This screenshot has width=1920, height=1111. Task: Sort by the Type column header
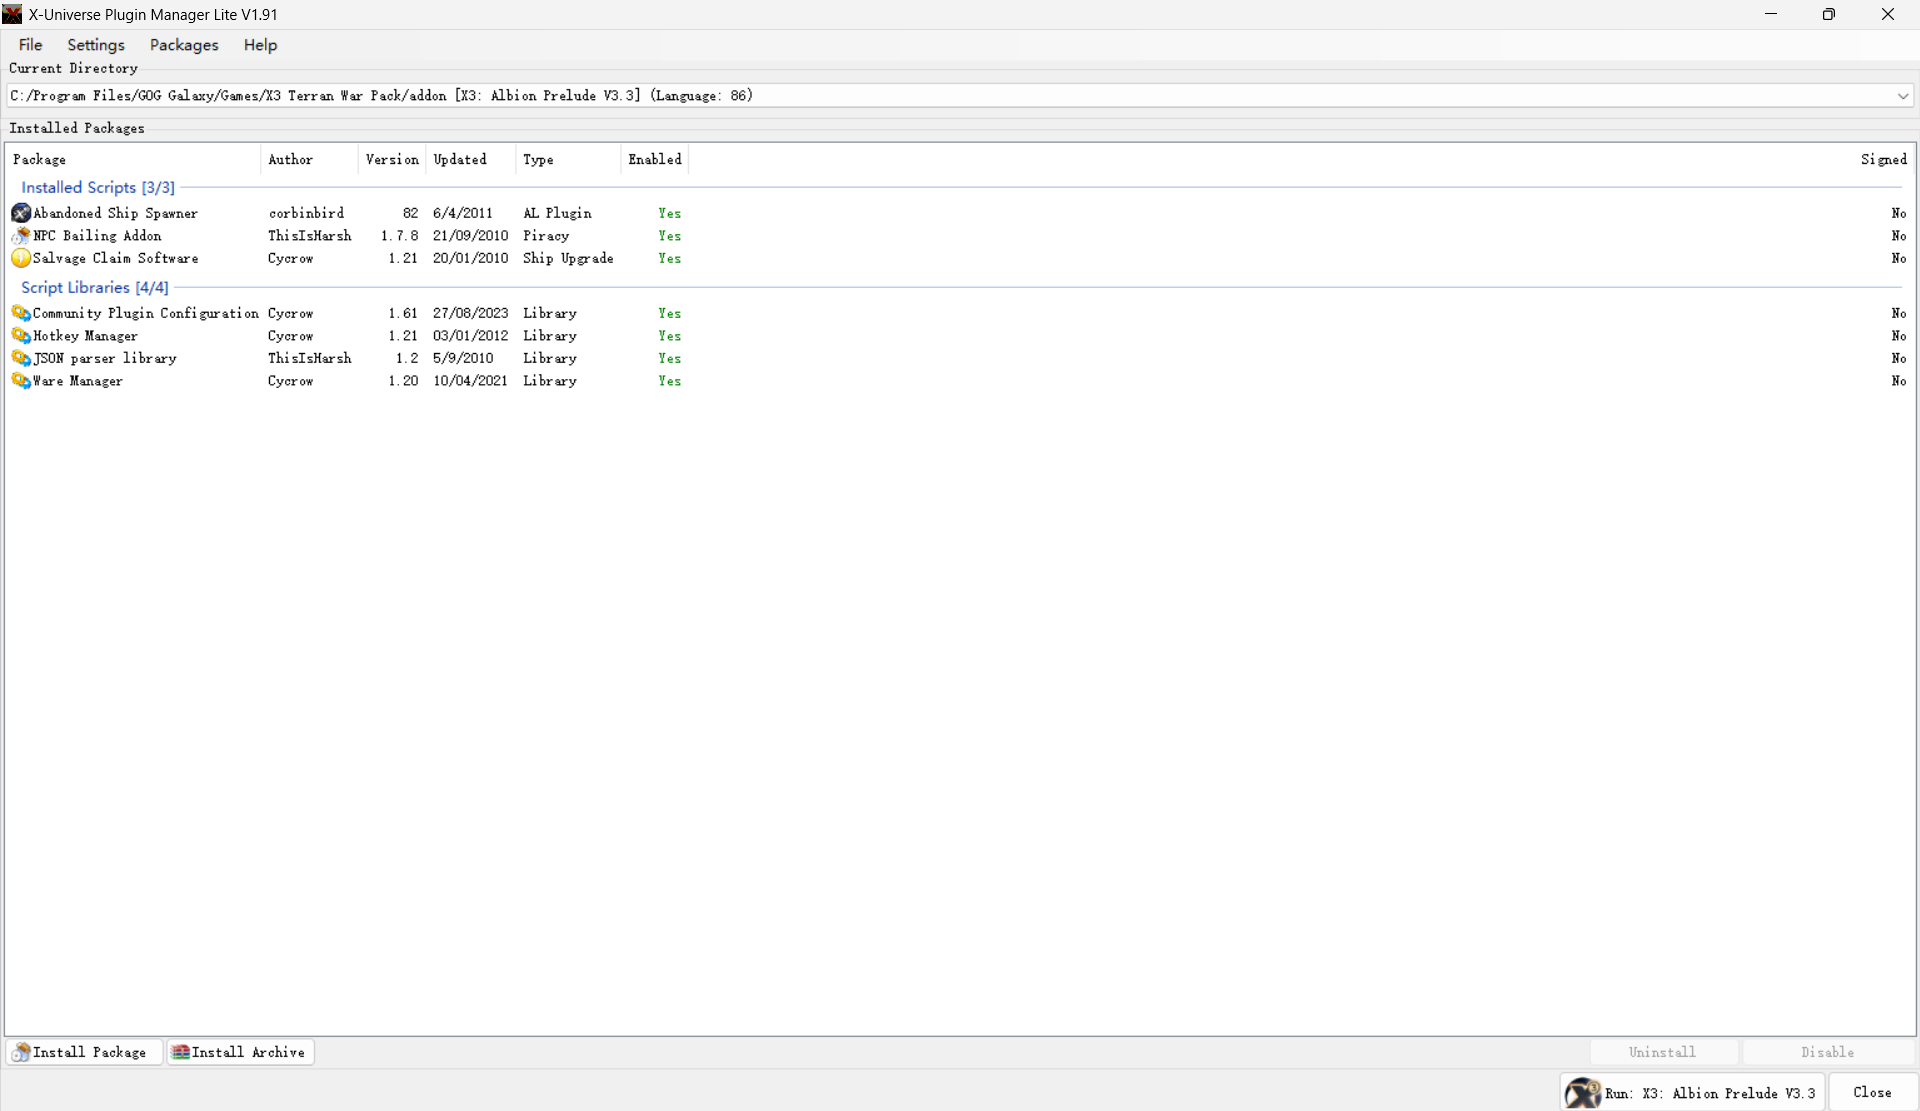pyautogui.click(x=568, y=160)
